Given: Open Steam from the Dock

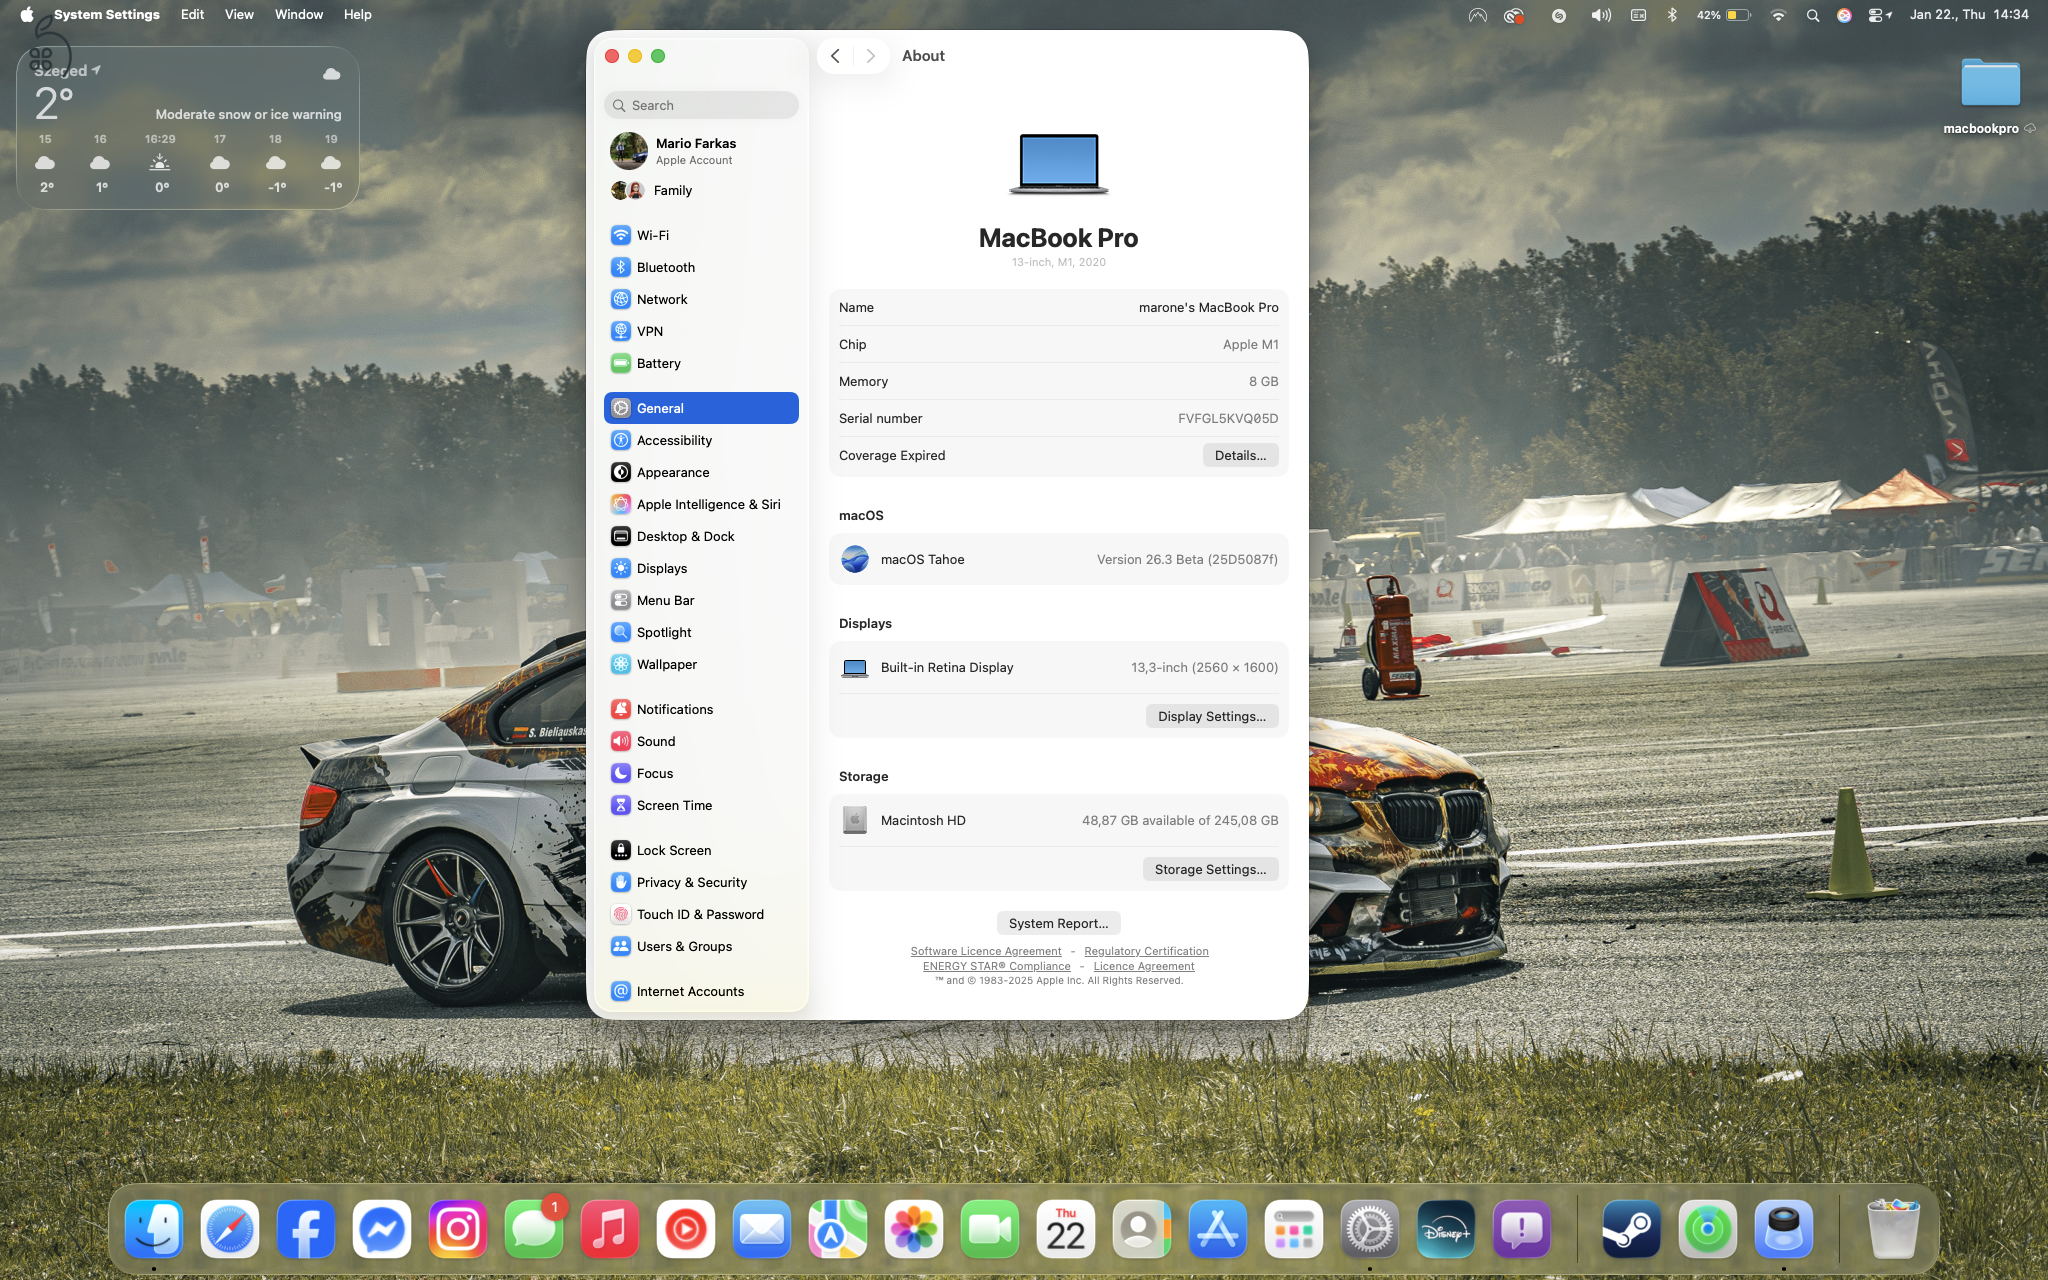Looking at the screenshot, I should 1630,1229.
